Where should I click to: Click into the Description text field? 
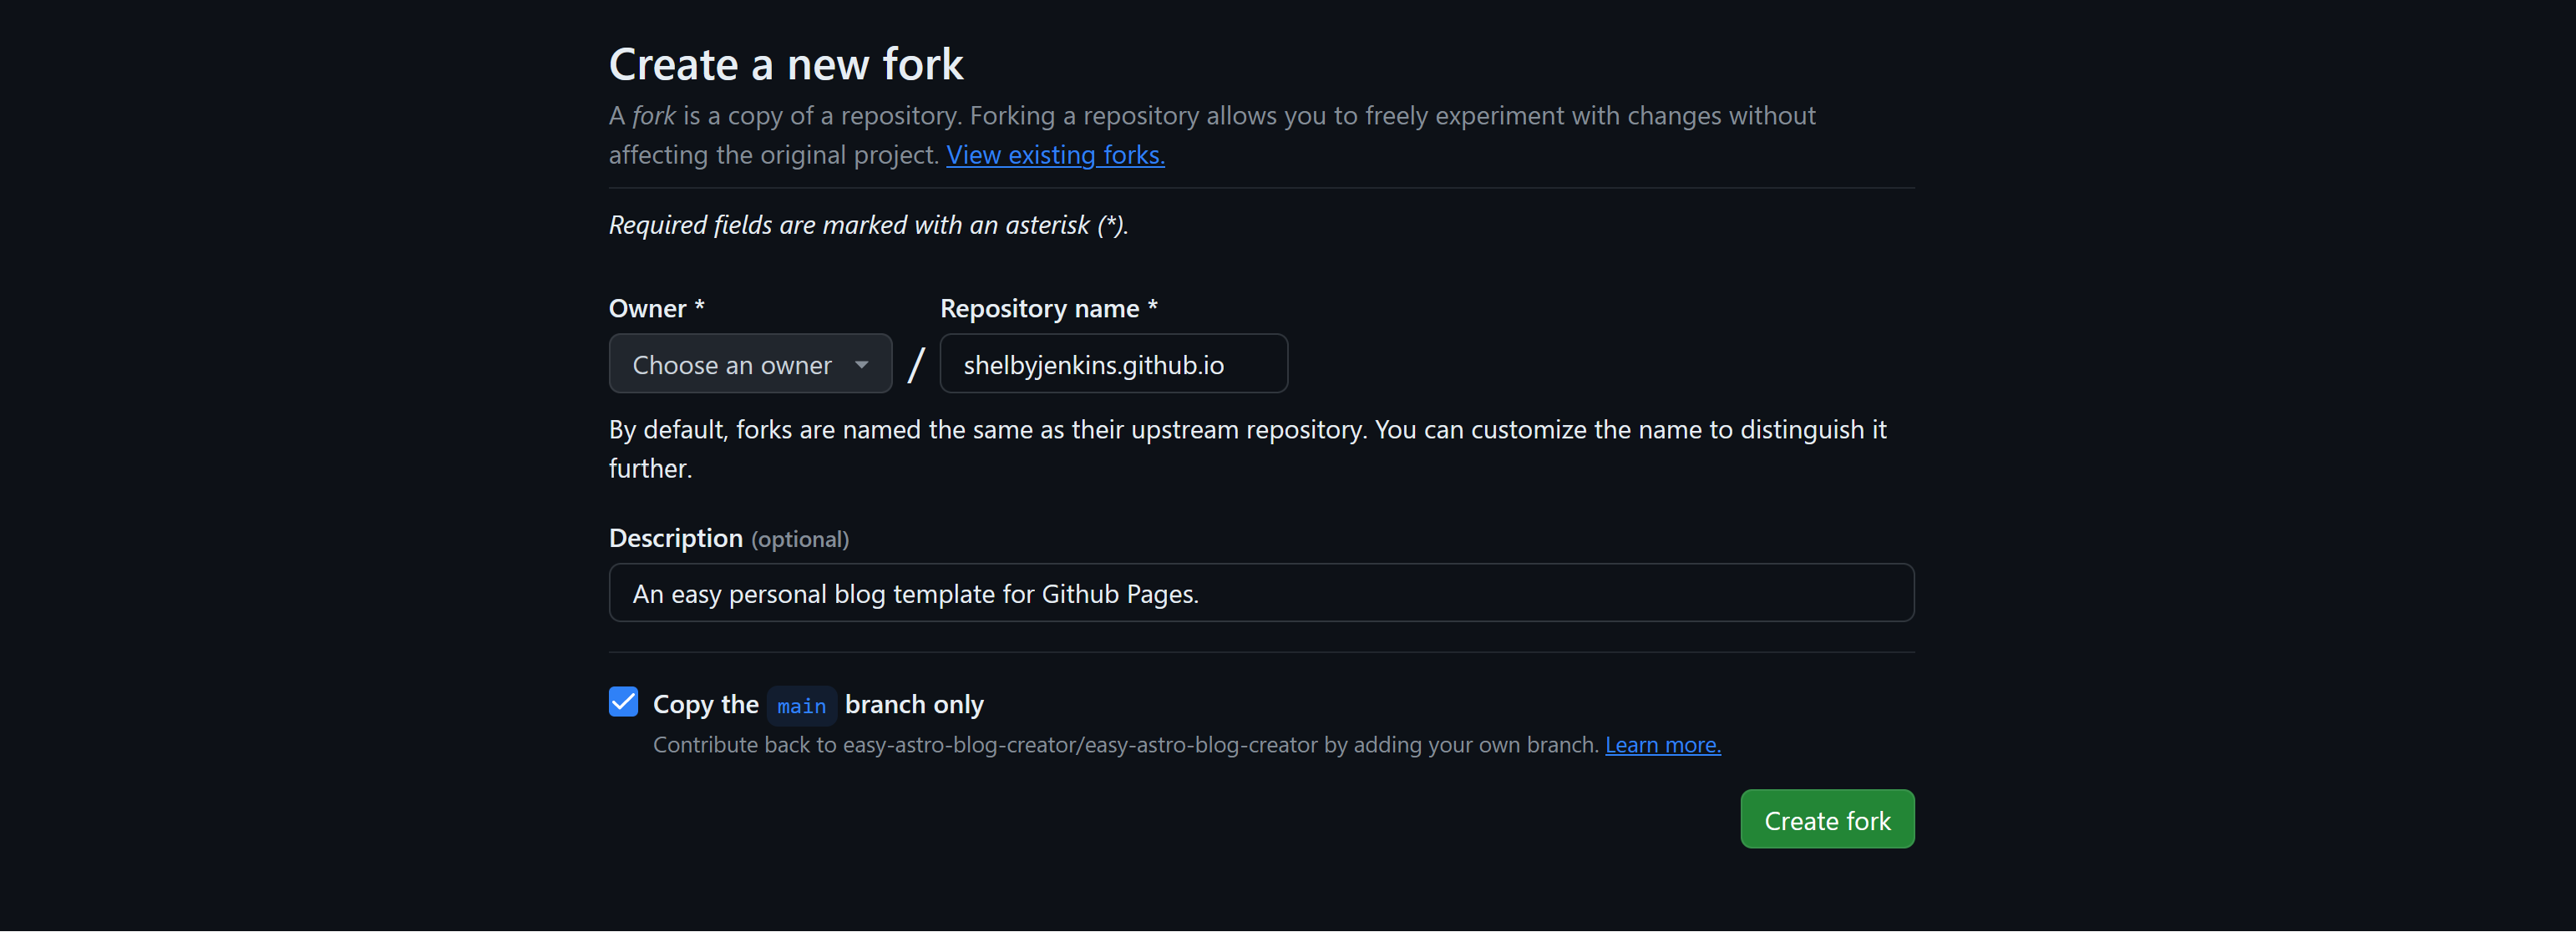tap(1260, 593)
